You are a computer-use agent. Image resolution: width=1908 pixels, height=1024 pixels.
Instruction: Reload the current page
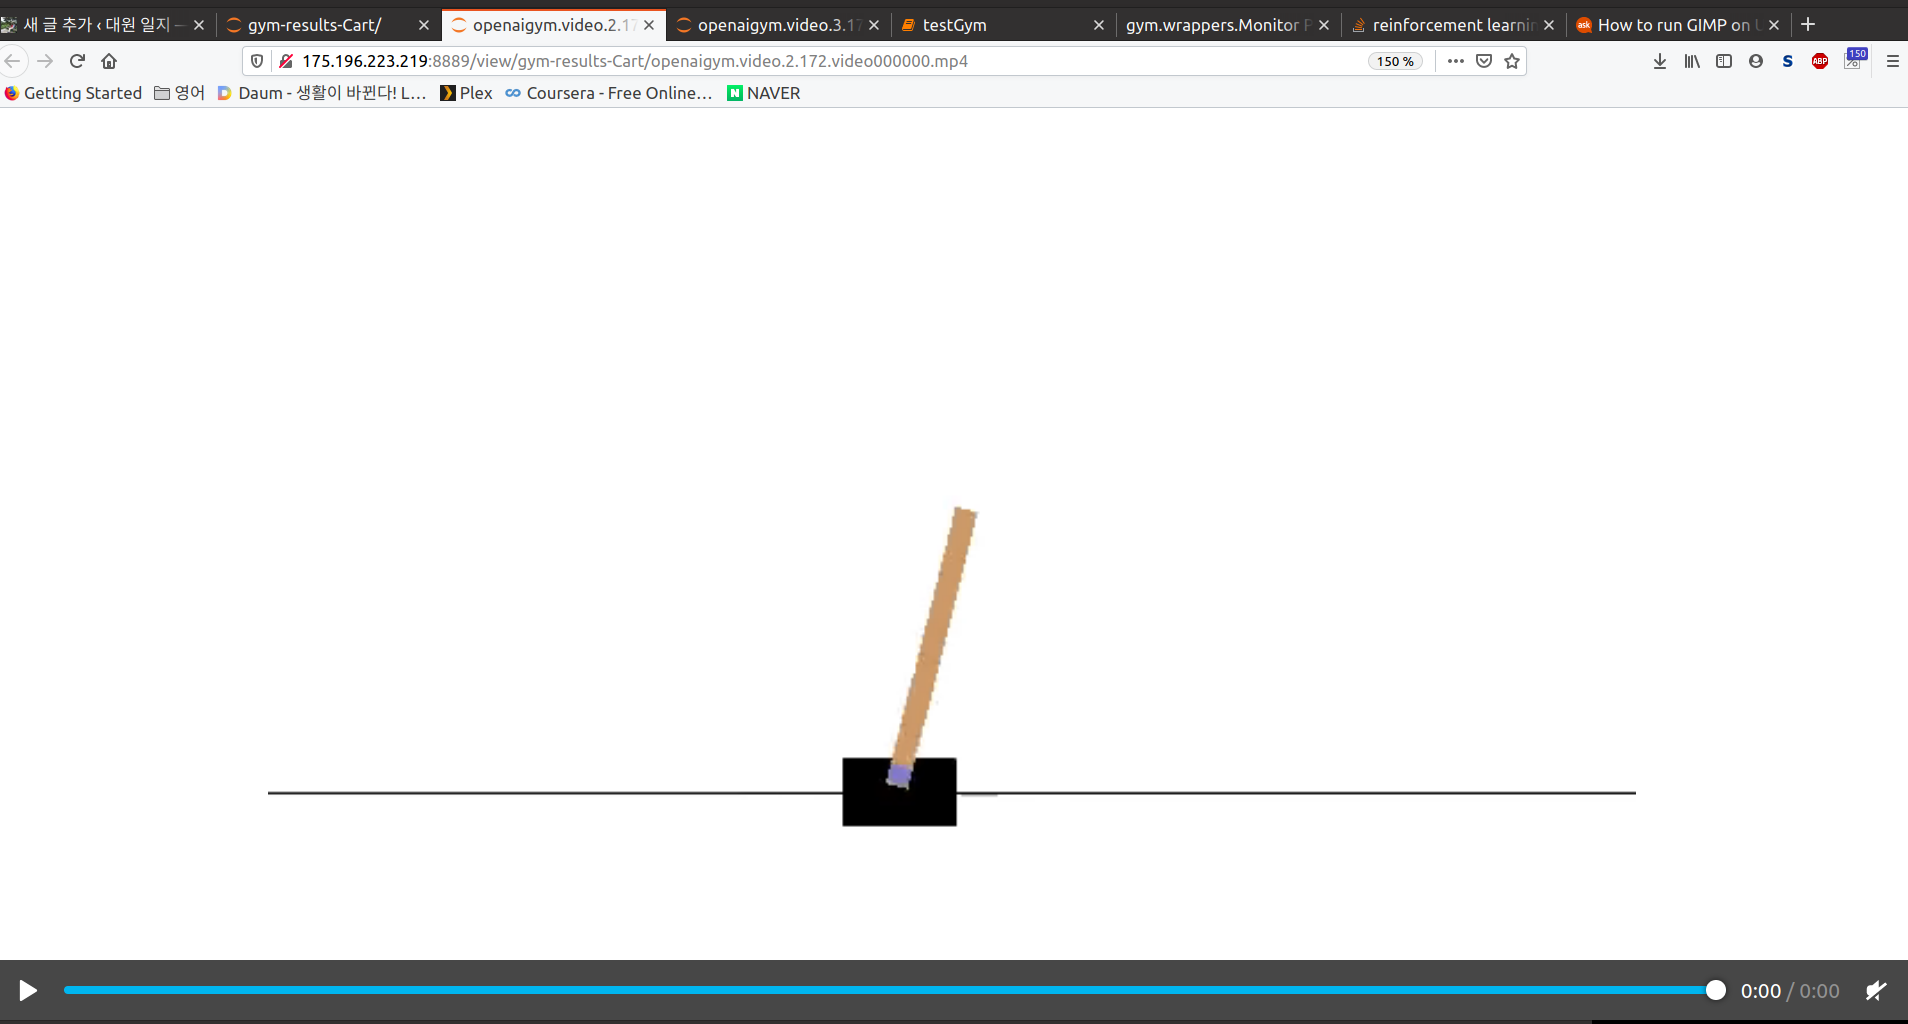click(x=77, y=61)
